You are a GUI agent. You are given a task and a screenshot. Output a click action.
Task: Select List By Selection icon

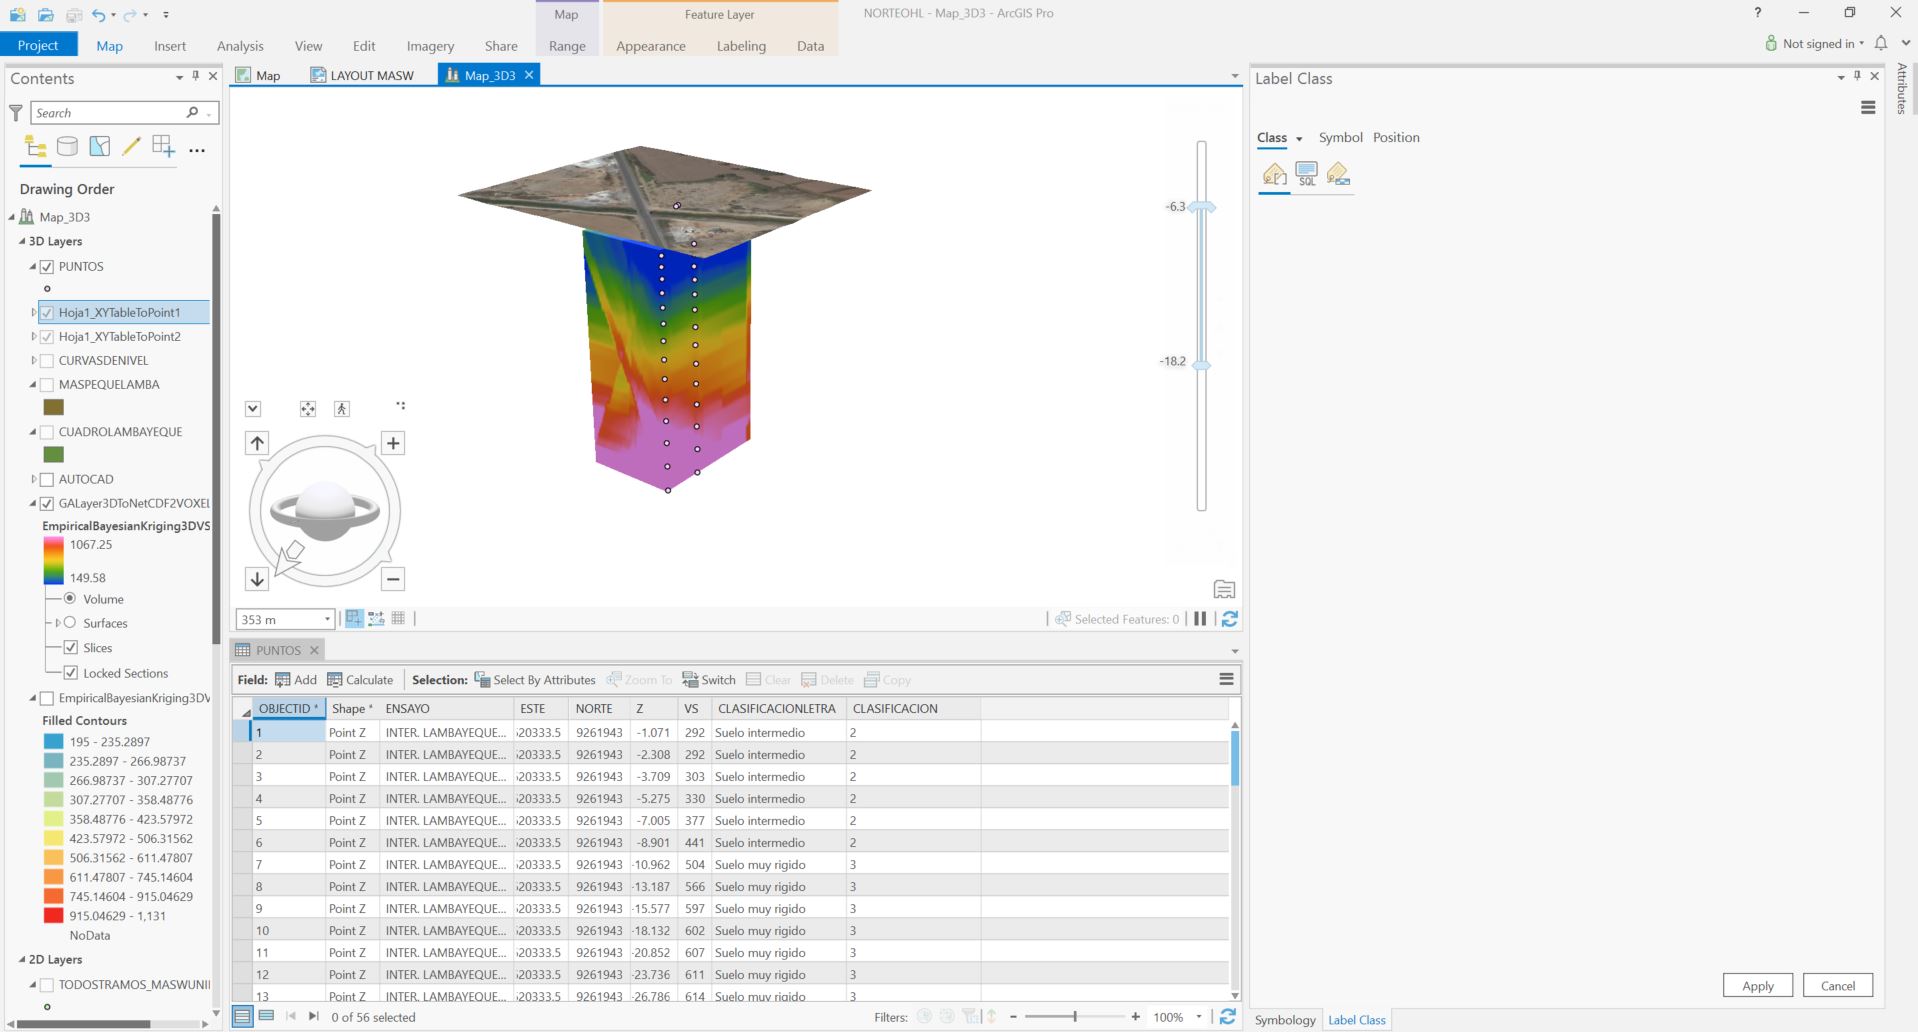pos(99,147)
